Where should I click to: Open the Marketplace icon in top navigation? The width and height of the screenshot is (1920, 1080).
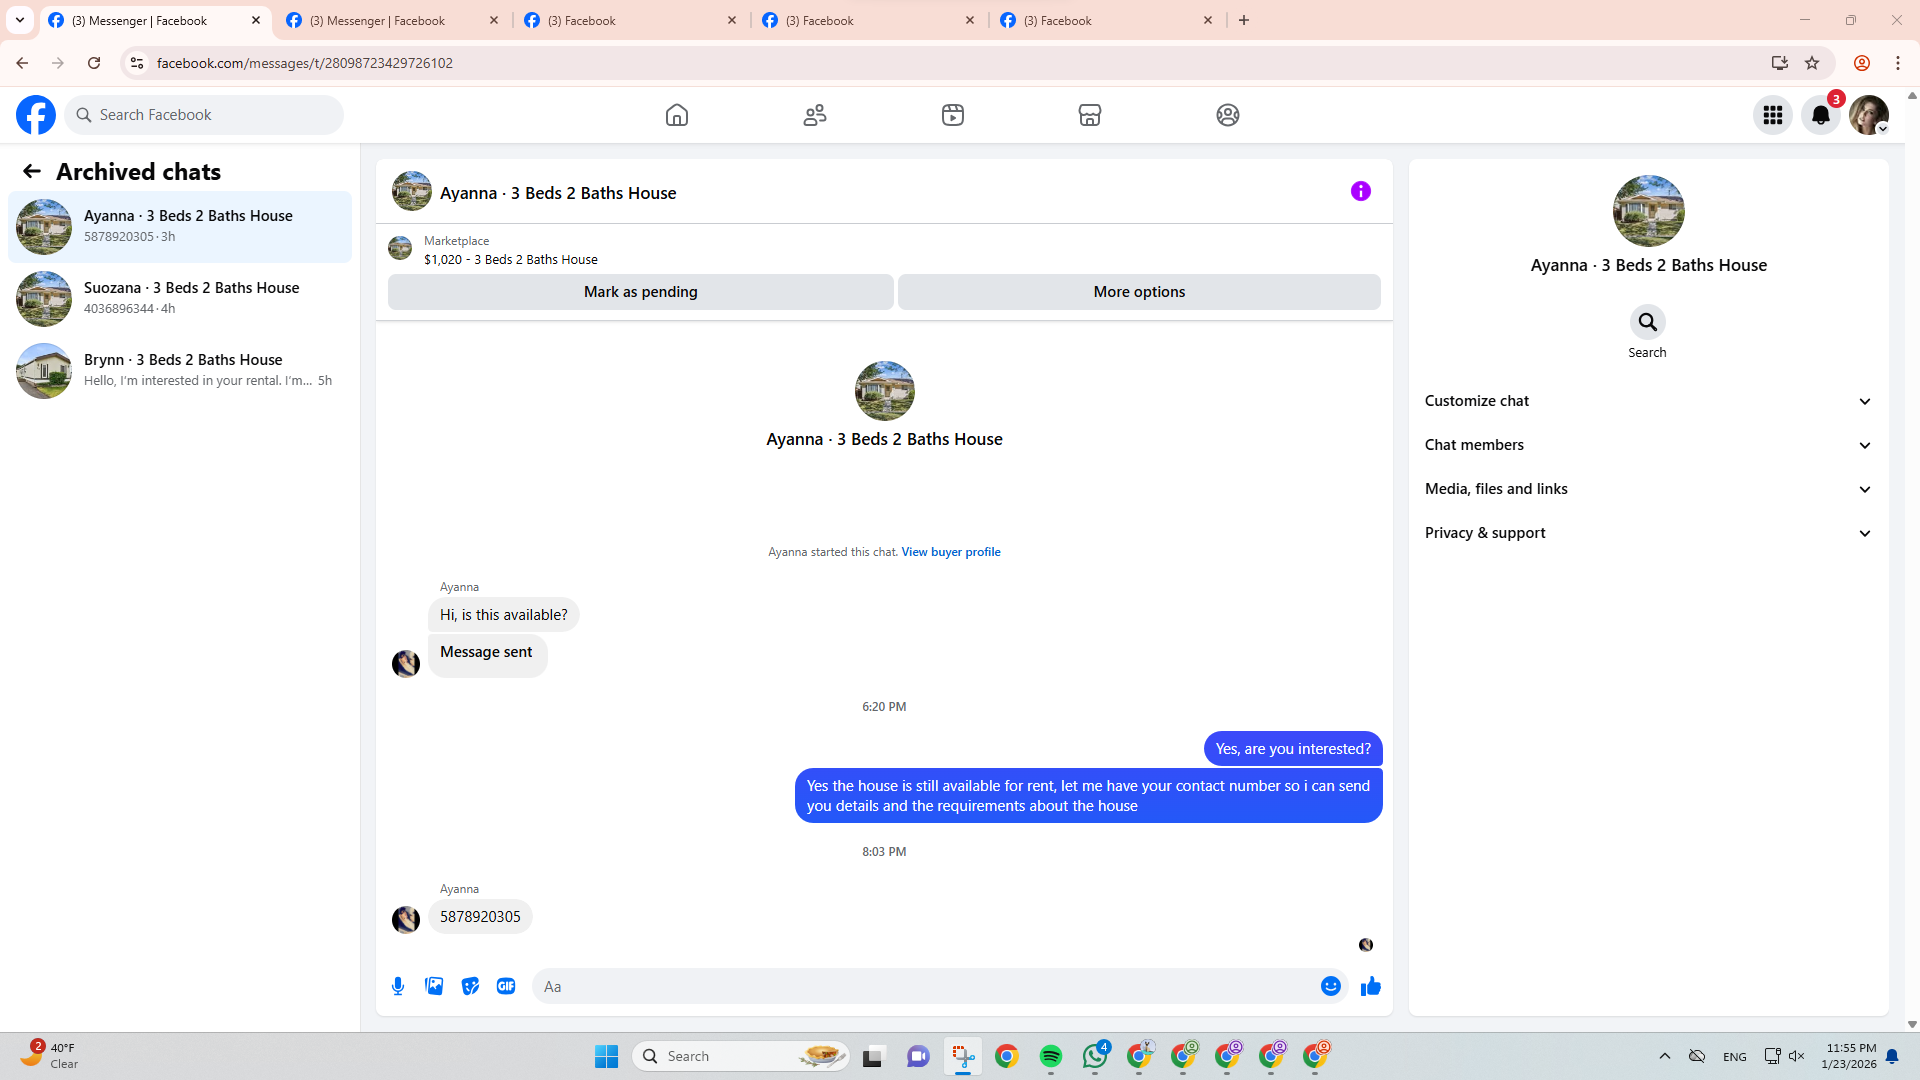coord(1089,115)
